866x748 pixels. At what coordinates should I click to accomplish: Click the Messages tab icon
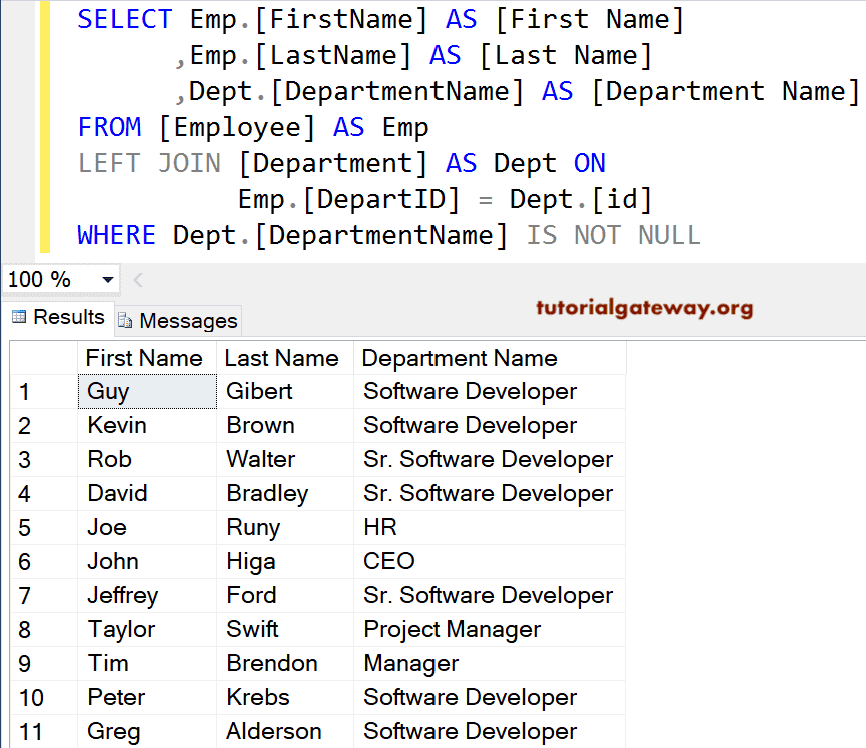point(125,320)
